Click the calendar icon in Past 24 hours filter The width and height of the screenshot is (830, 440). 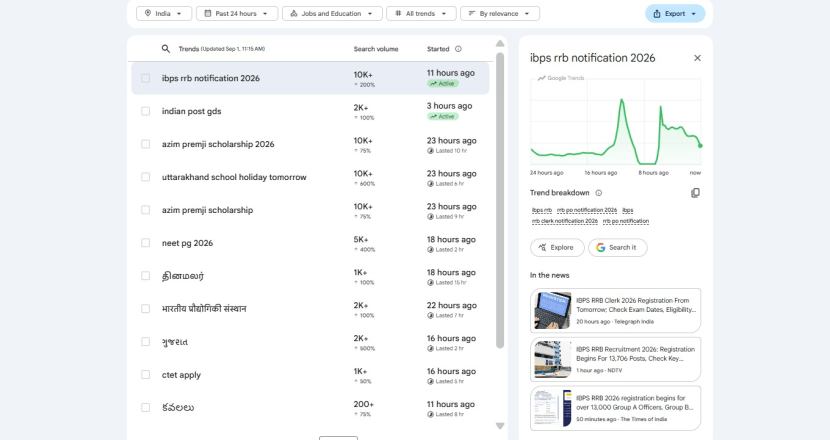tap(208, 13)
